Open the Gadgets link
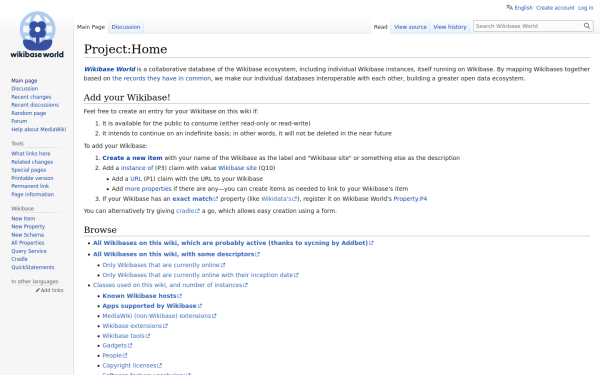 [117, 346]
